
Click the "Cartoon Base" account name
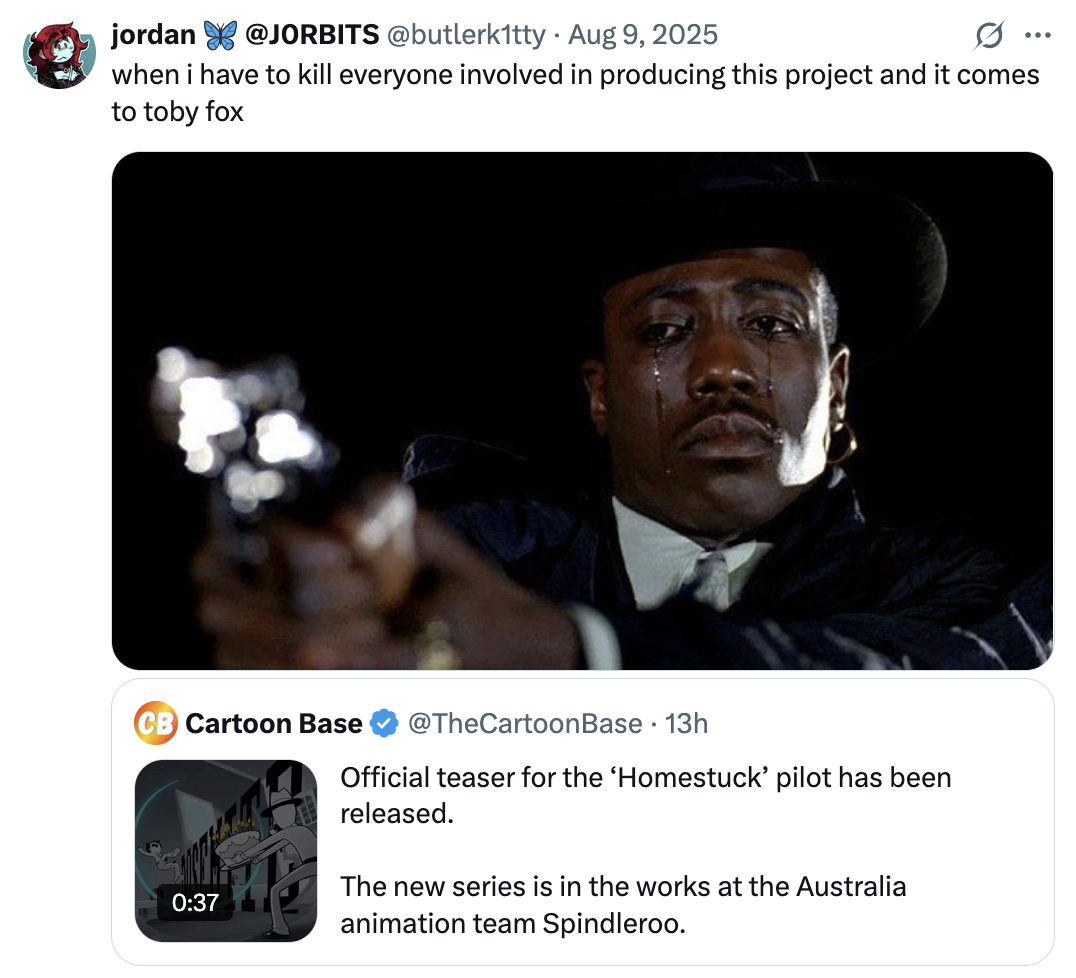274,723
